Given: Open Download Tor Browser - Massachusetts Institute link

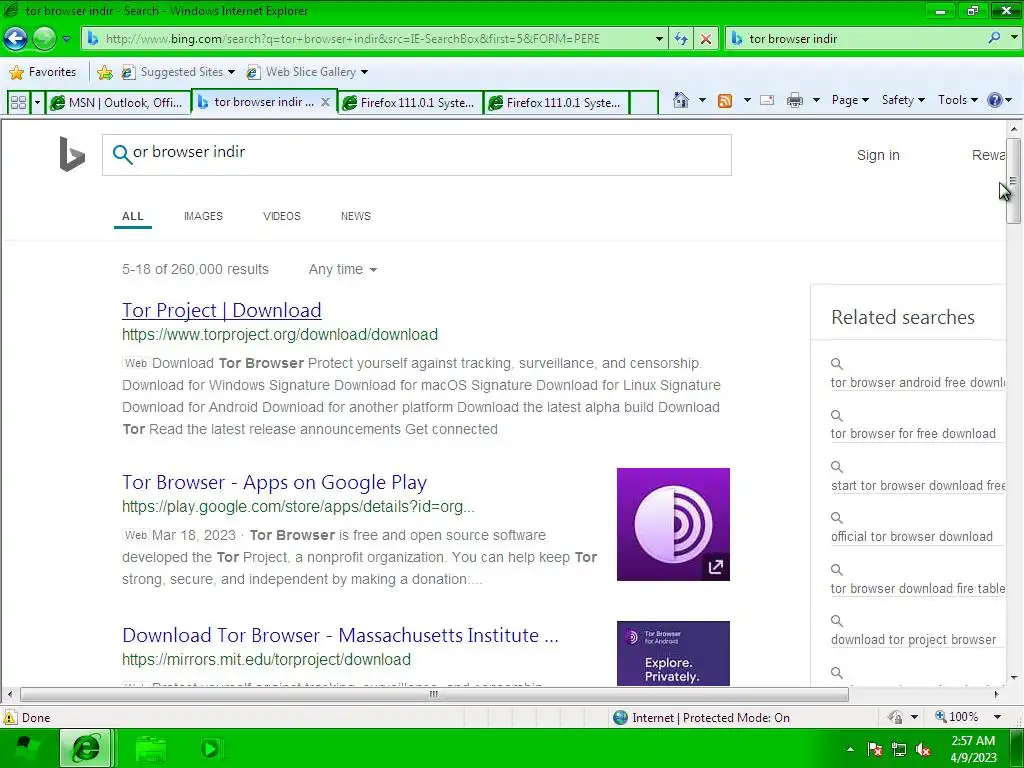Looking at the screenshot, I should [340, 635].
